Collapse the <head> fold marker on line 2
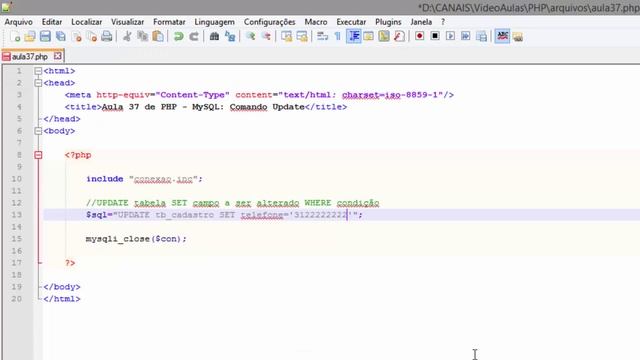This screenshot has height=360, width=640. 38,83
